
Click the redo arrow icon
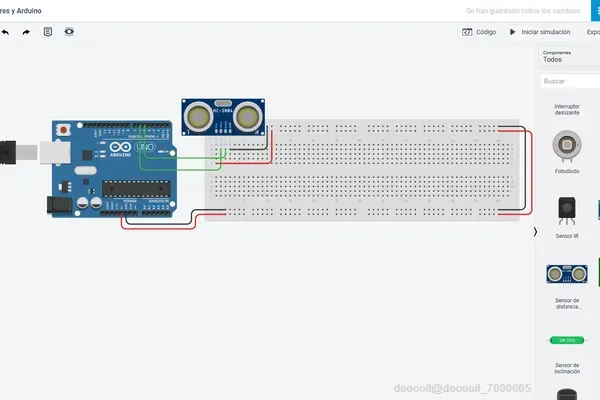26,32
